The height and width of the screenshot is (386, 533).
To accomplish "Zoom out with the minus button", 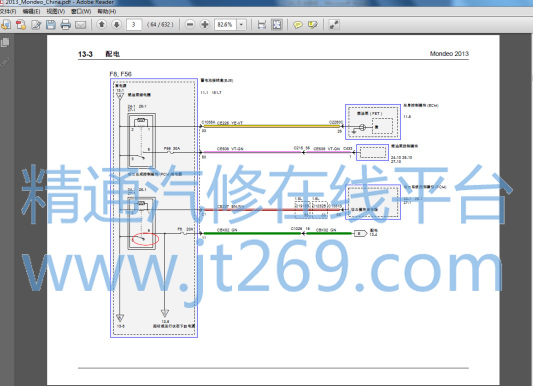I will (x=190, y=24).
